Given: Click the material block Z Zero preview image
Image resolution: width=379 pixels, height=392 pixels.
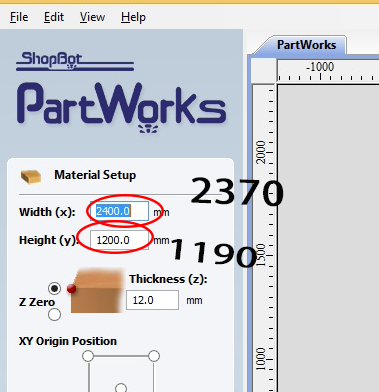Looking at the screenshot, I should (x=96, y=290).
